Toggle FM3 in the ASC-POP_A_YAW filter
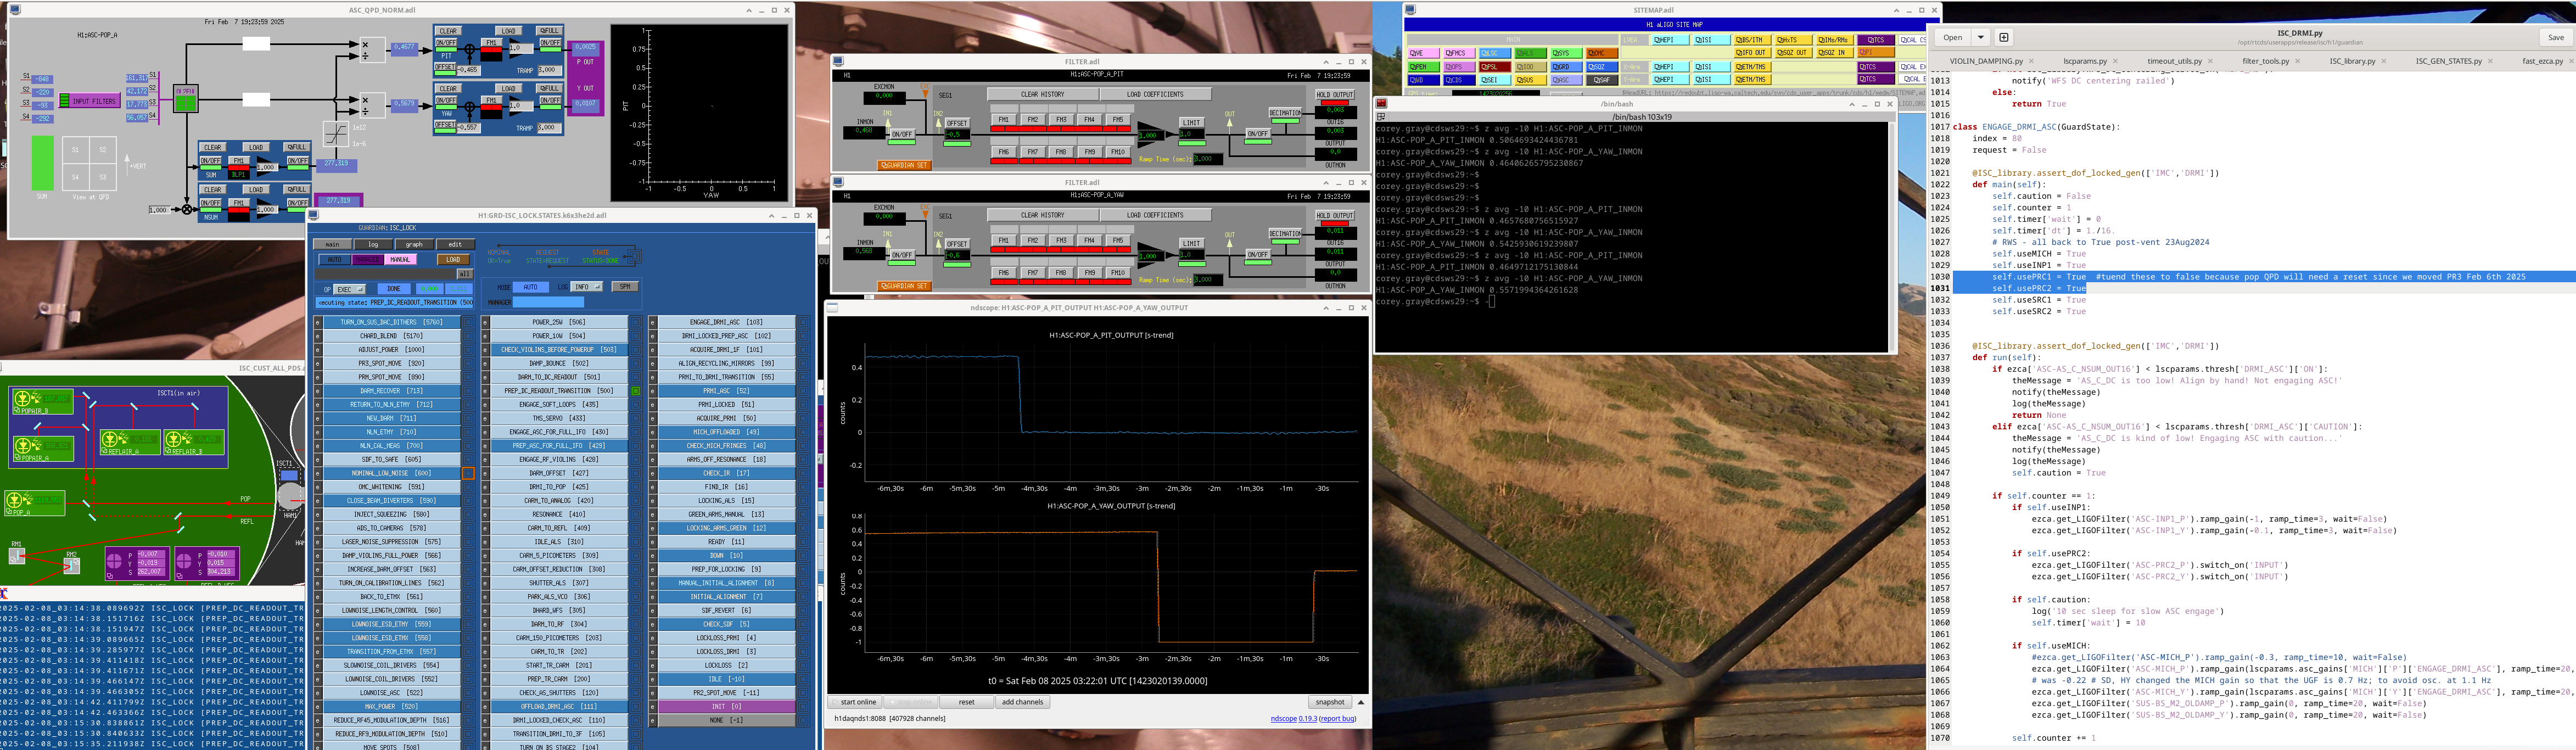This screenshot has width=2576, height=750. (1061, 240)
